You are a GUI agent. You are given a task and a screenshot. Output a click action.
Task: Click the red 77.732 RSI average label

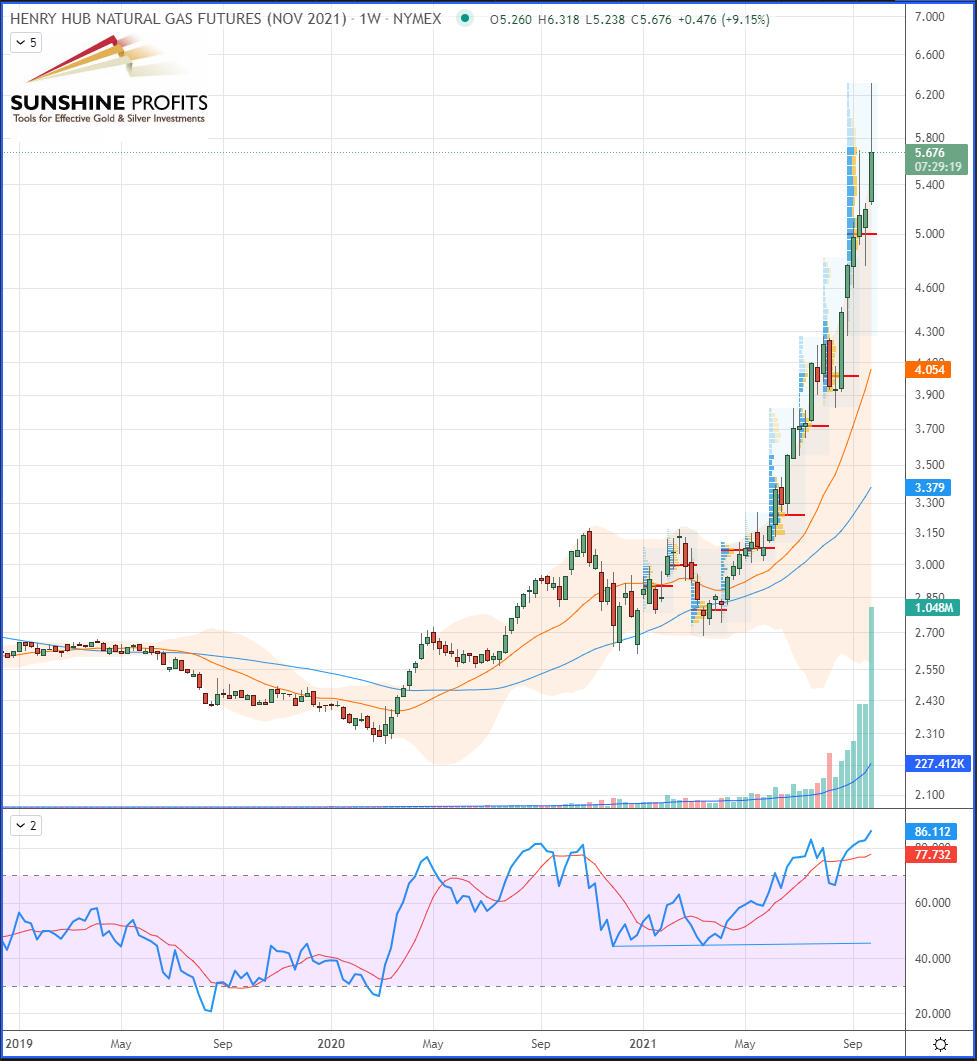click(932, 855)
